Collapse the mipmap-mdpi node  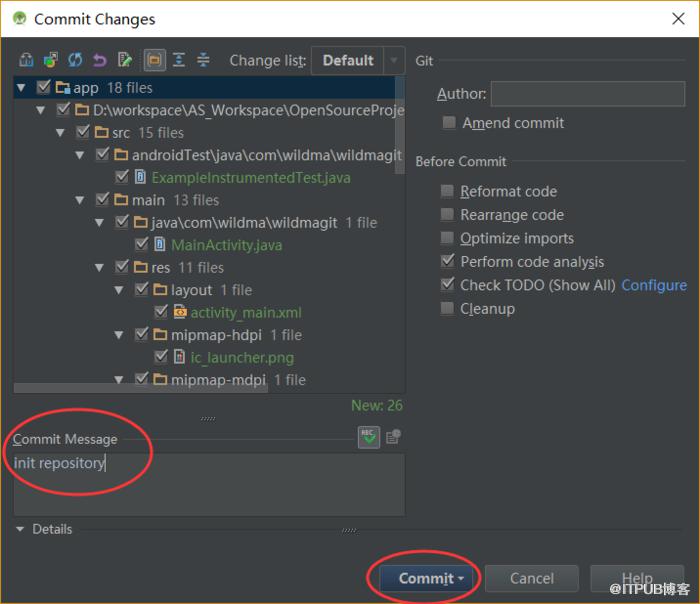click(119, 380)
